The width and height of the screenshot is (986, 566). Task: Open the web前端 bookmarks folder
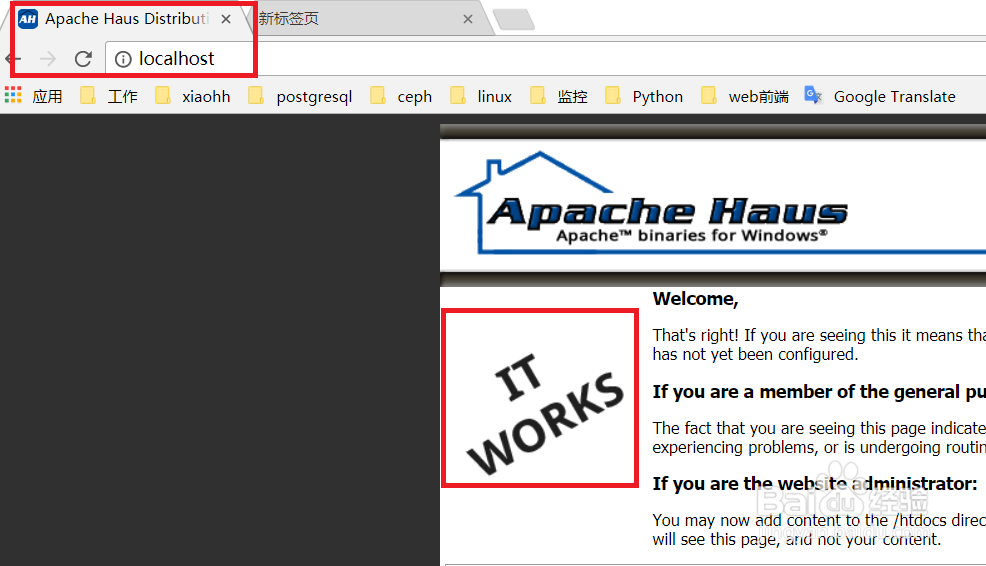coord(745,96)
